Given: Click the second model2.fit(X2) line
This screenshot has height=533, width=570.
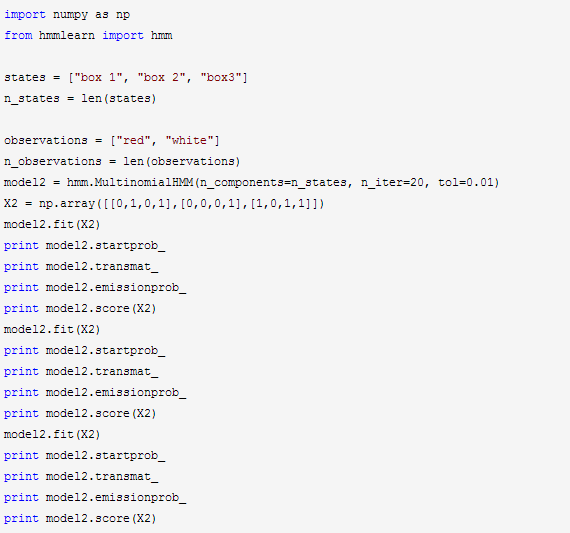Looking at the screenshot, I should pos(52,329).
